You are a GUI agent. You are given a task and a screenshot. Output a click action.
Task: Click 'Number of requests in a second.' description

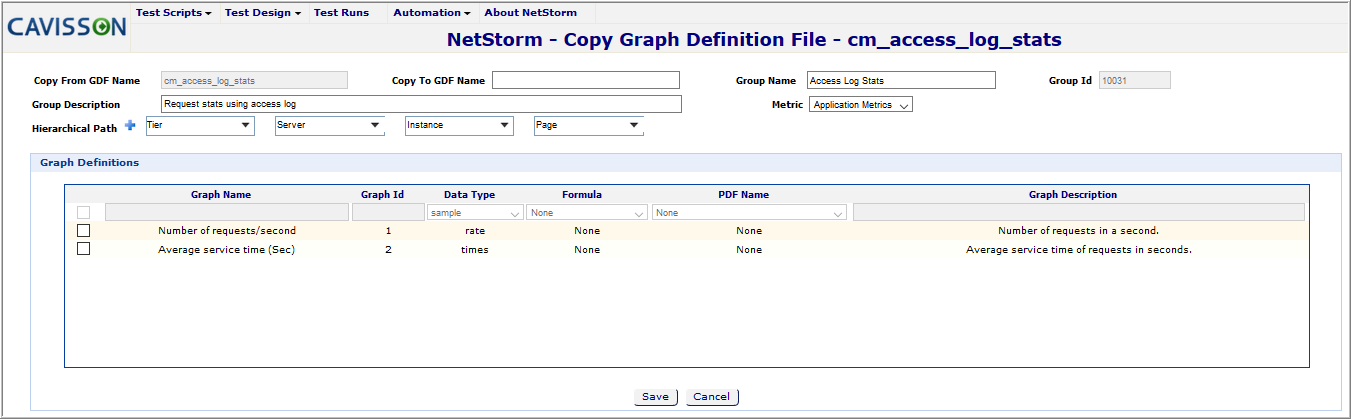pos(1078,231)
